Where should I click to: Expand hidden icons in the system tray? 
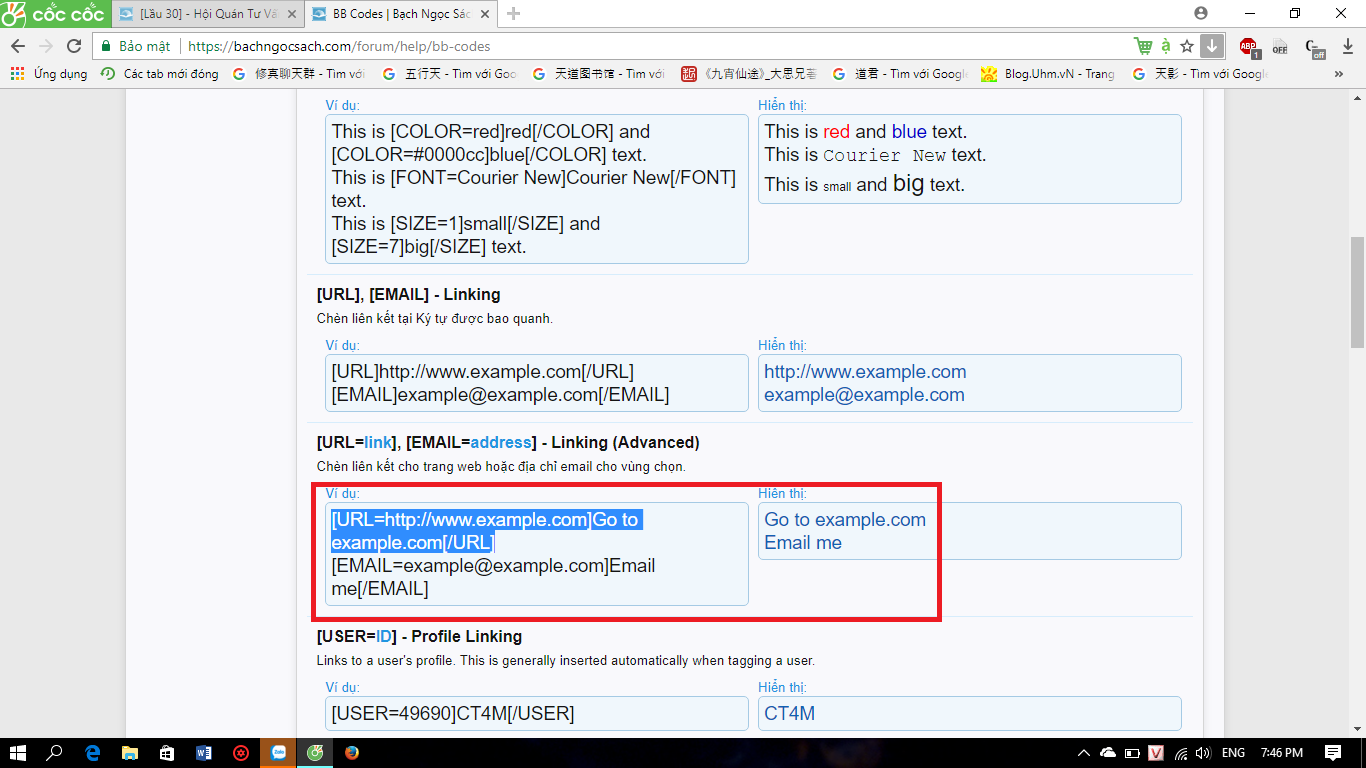[x=1082, y=753]
